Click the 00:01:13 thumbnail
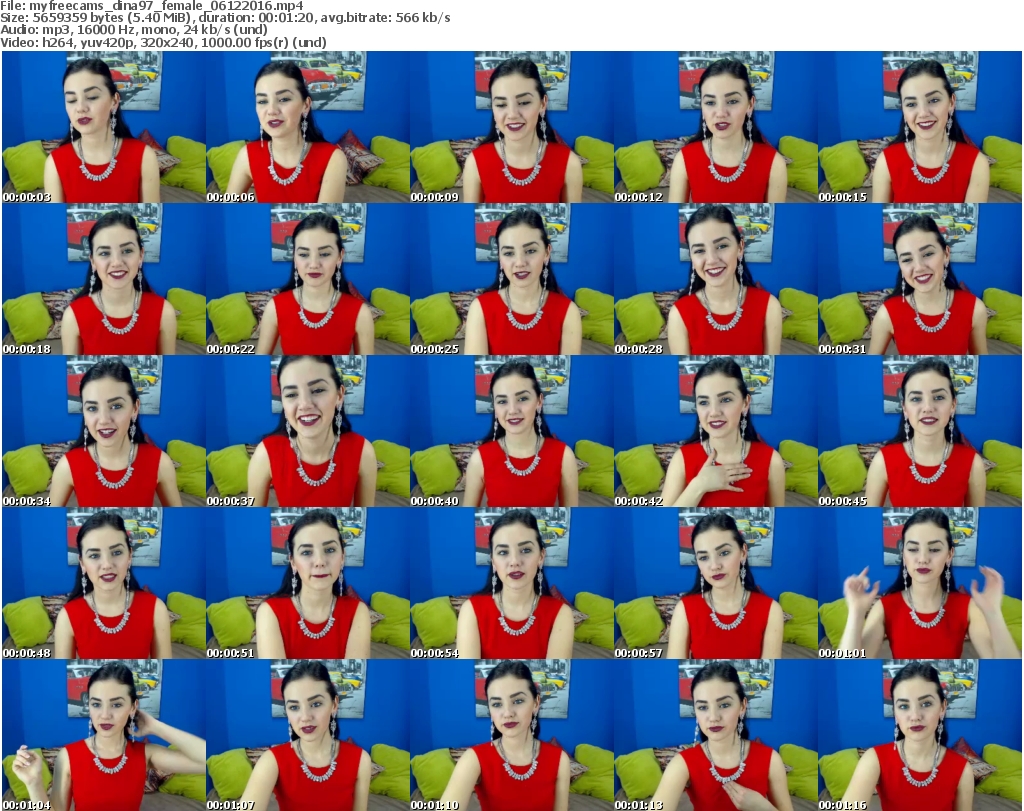The width and height of the screenshot is (1024, 811). pos(715,735)
